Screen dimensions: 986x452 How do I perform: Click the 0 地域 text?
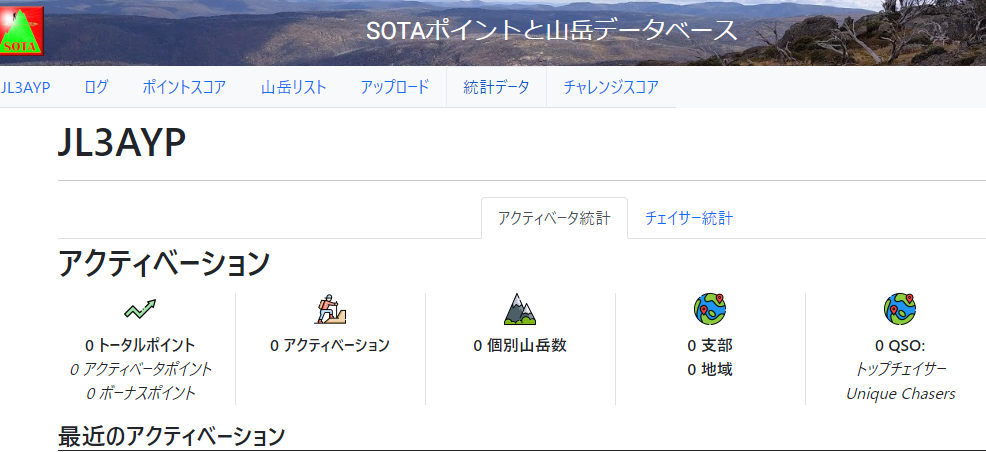(710, 369)
